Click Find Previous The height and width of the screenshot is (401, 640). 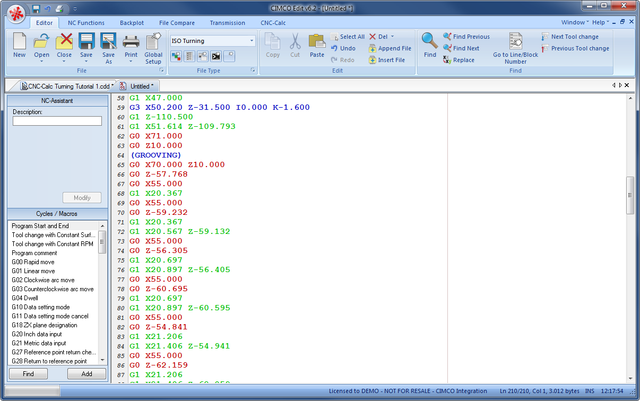(467, 37)
